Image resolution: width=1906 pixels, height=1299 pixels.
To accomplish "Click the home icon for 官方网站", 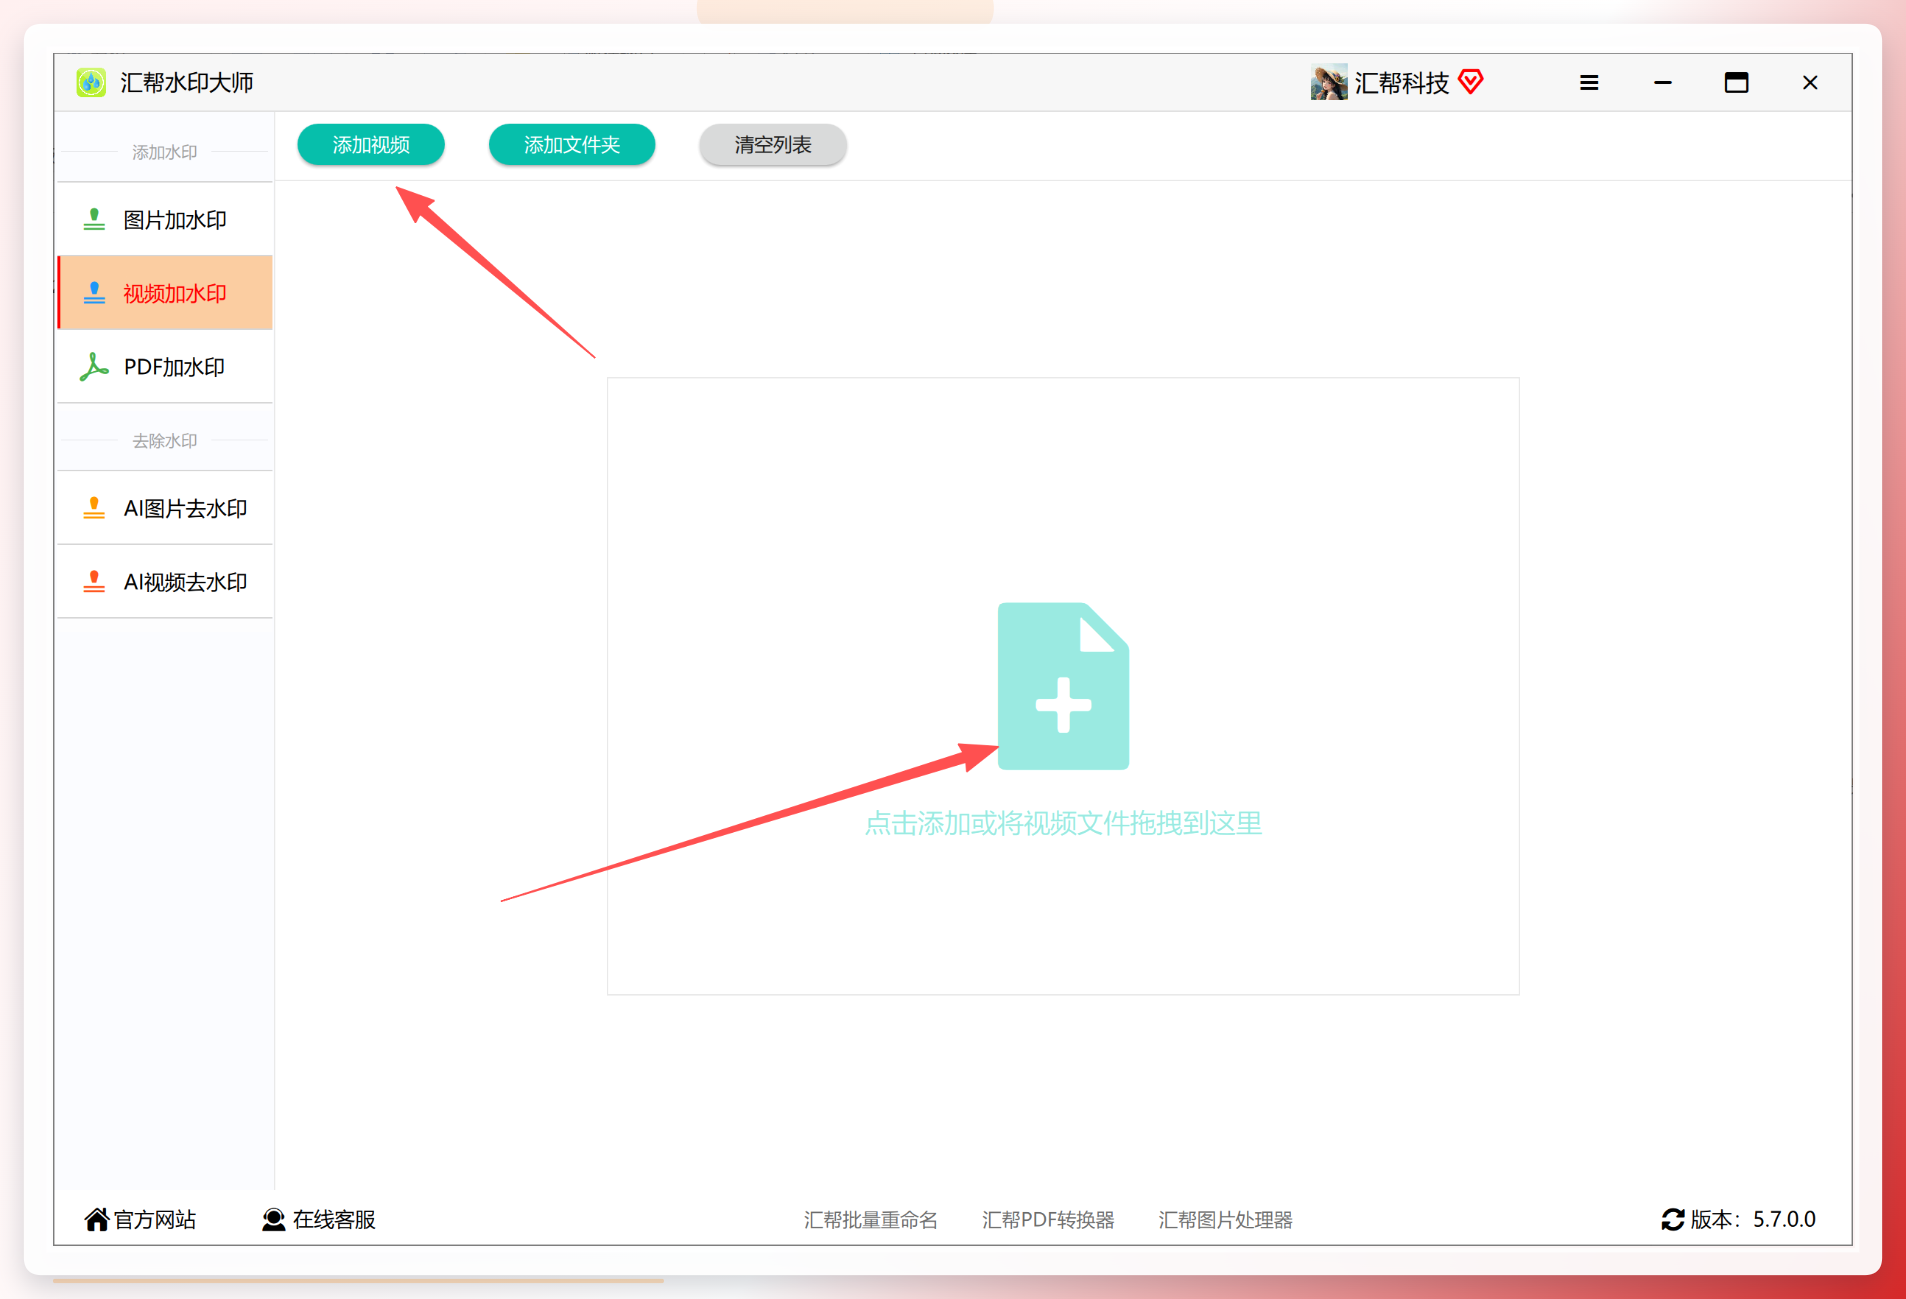I will 96,1219.
